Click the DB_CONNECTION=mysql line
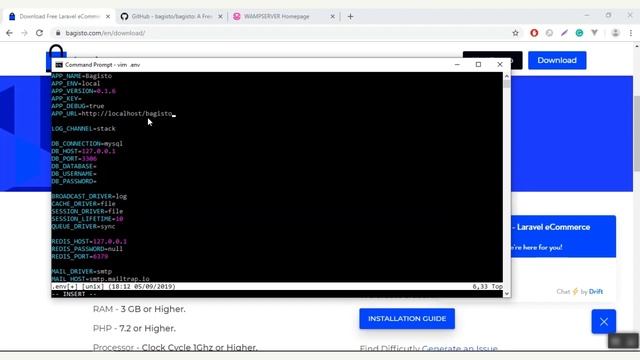Image resolution: width=640 pixels, height=360 pixels. click(x=87, y=144)
